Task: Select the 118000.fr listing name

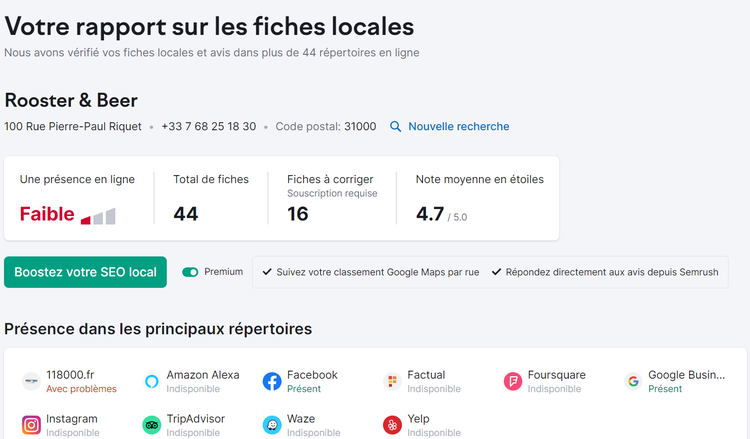Action: [70, 375]
